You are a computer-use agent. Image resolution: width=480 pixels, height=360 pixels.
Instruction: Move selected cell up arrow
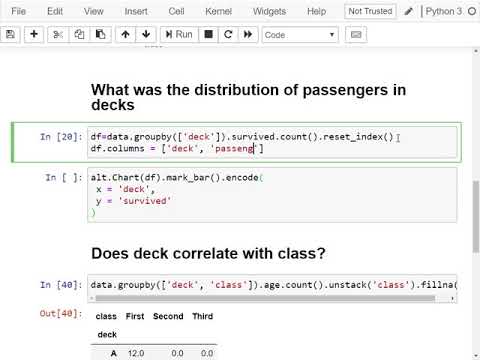pyautogui.click(x=125, y=34)
